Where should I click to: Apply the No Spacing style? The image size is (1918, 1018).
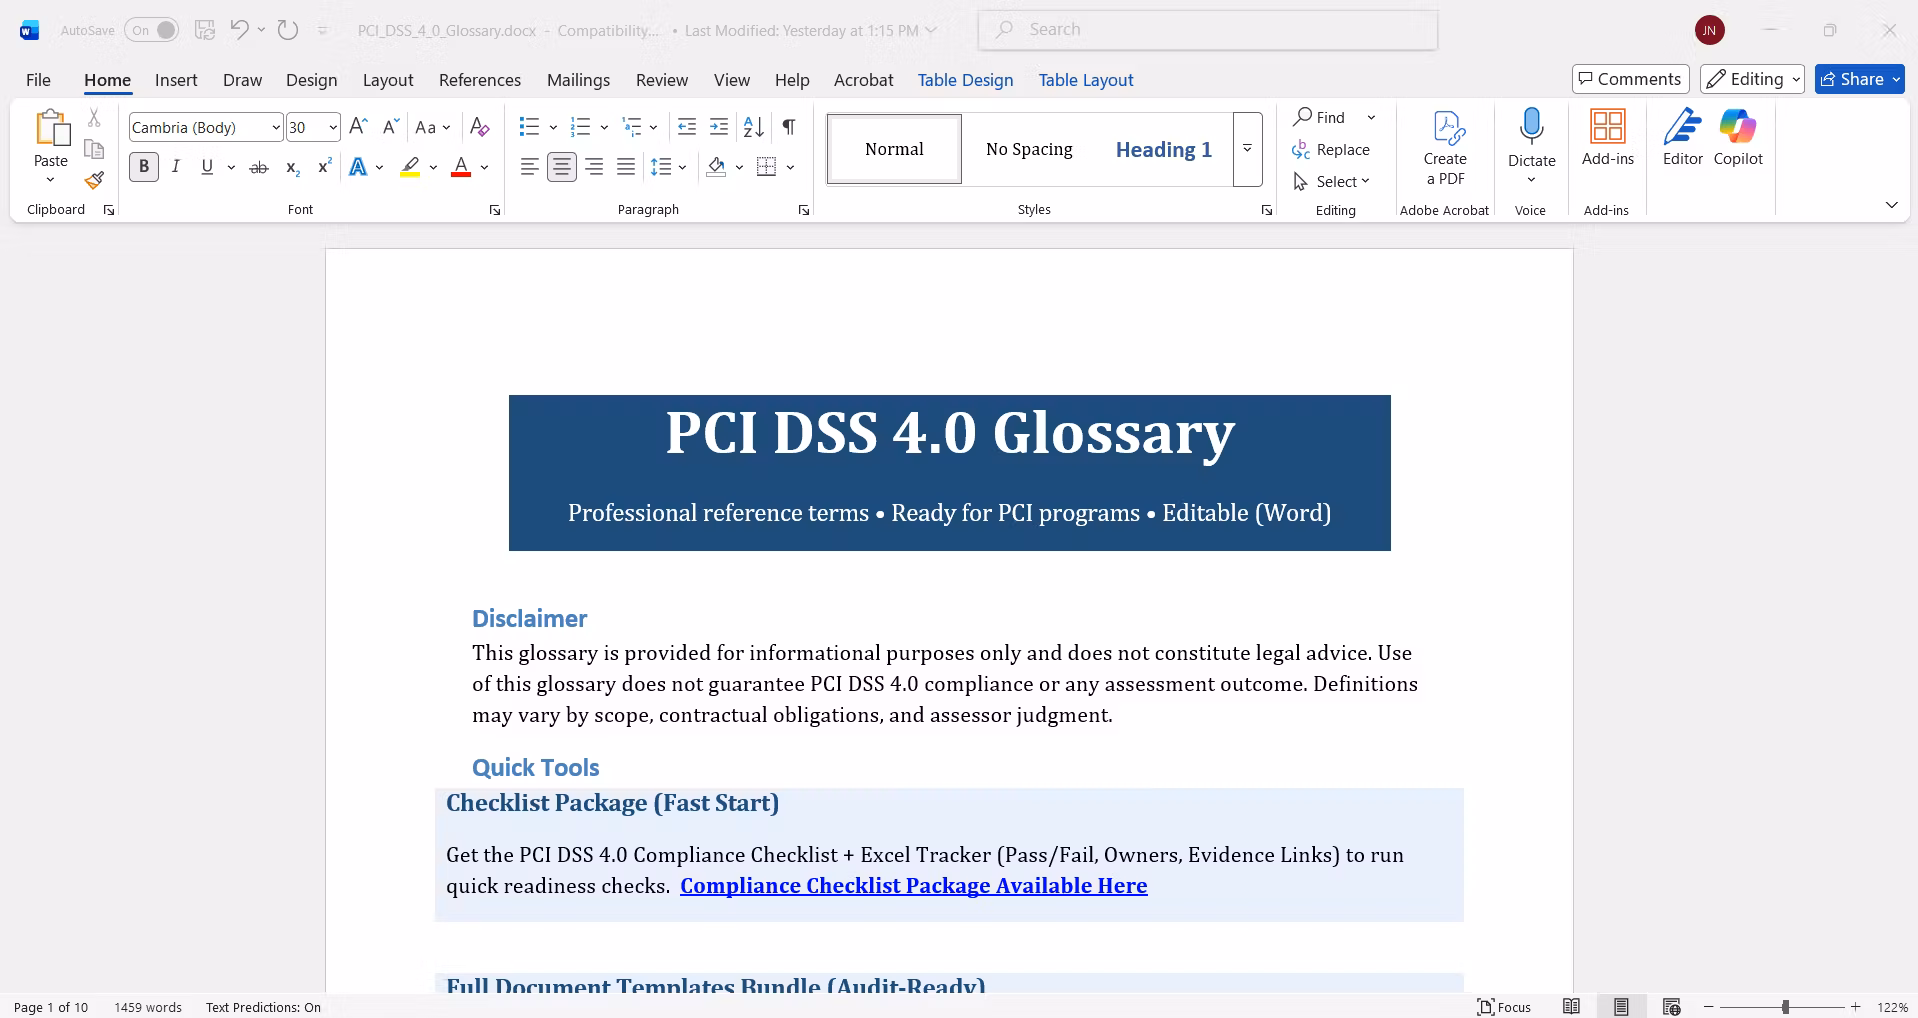click(x=1029, y=149)
